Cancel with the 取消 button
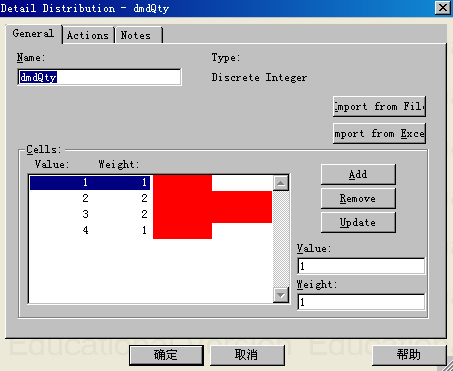 247,355
